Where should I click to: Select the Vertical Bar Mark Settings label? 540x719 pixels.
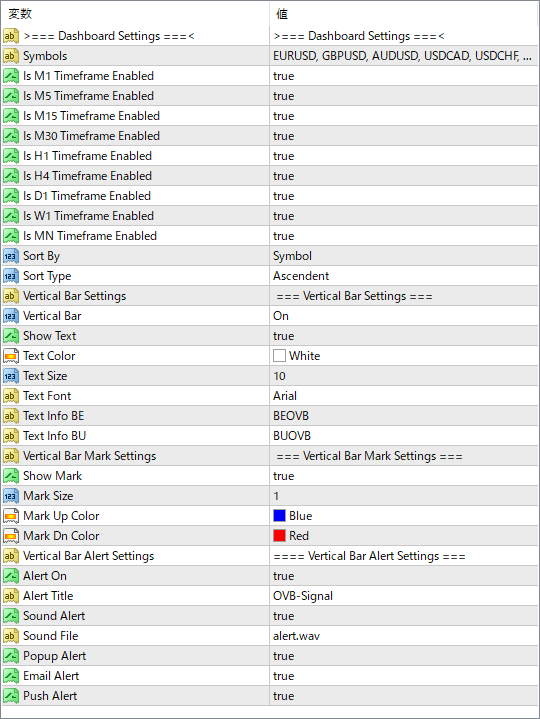(90, 456)
